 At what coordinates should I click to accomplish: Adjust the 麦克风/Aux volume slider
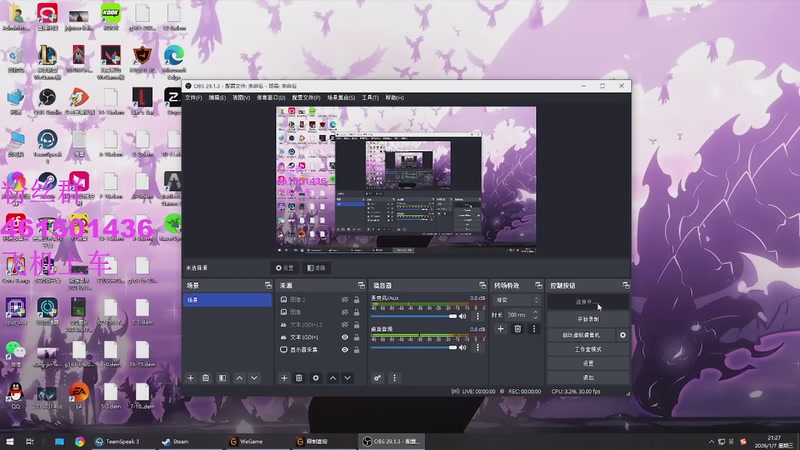[x=414, y=316]
